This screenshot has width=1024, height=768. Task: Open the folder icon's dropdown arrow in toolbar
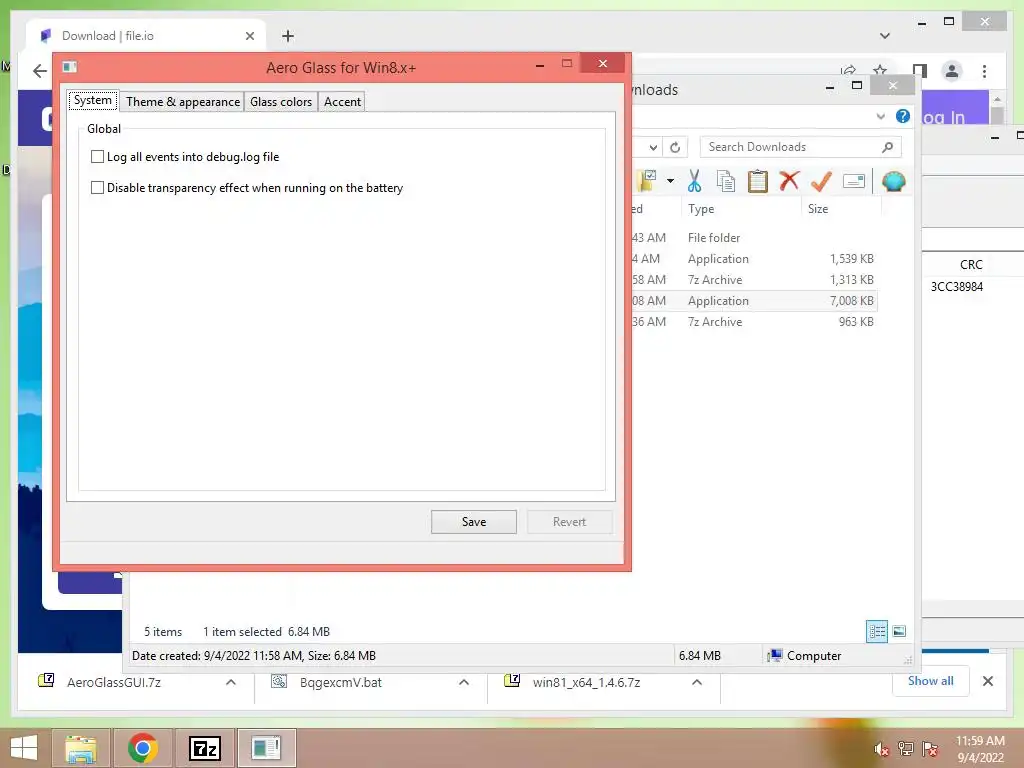point(671,181)
